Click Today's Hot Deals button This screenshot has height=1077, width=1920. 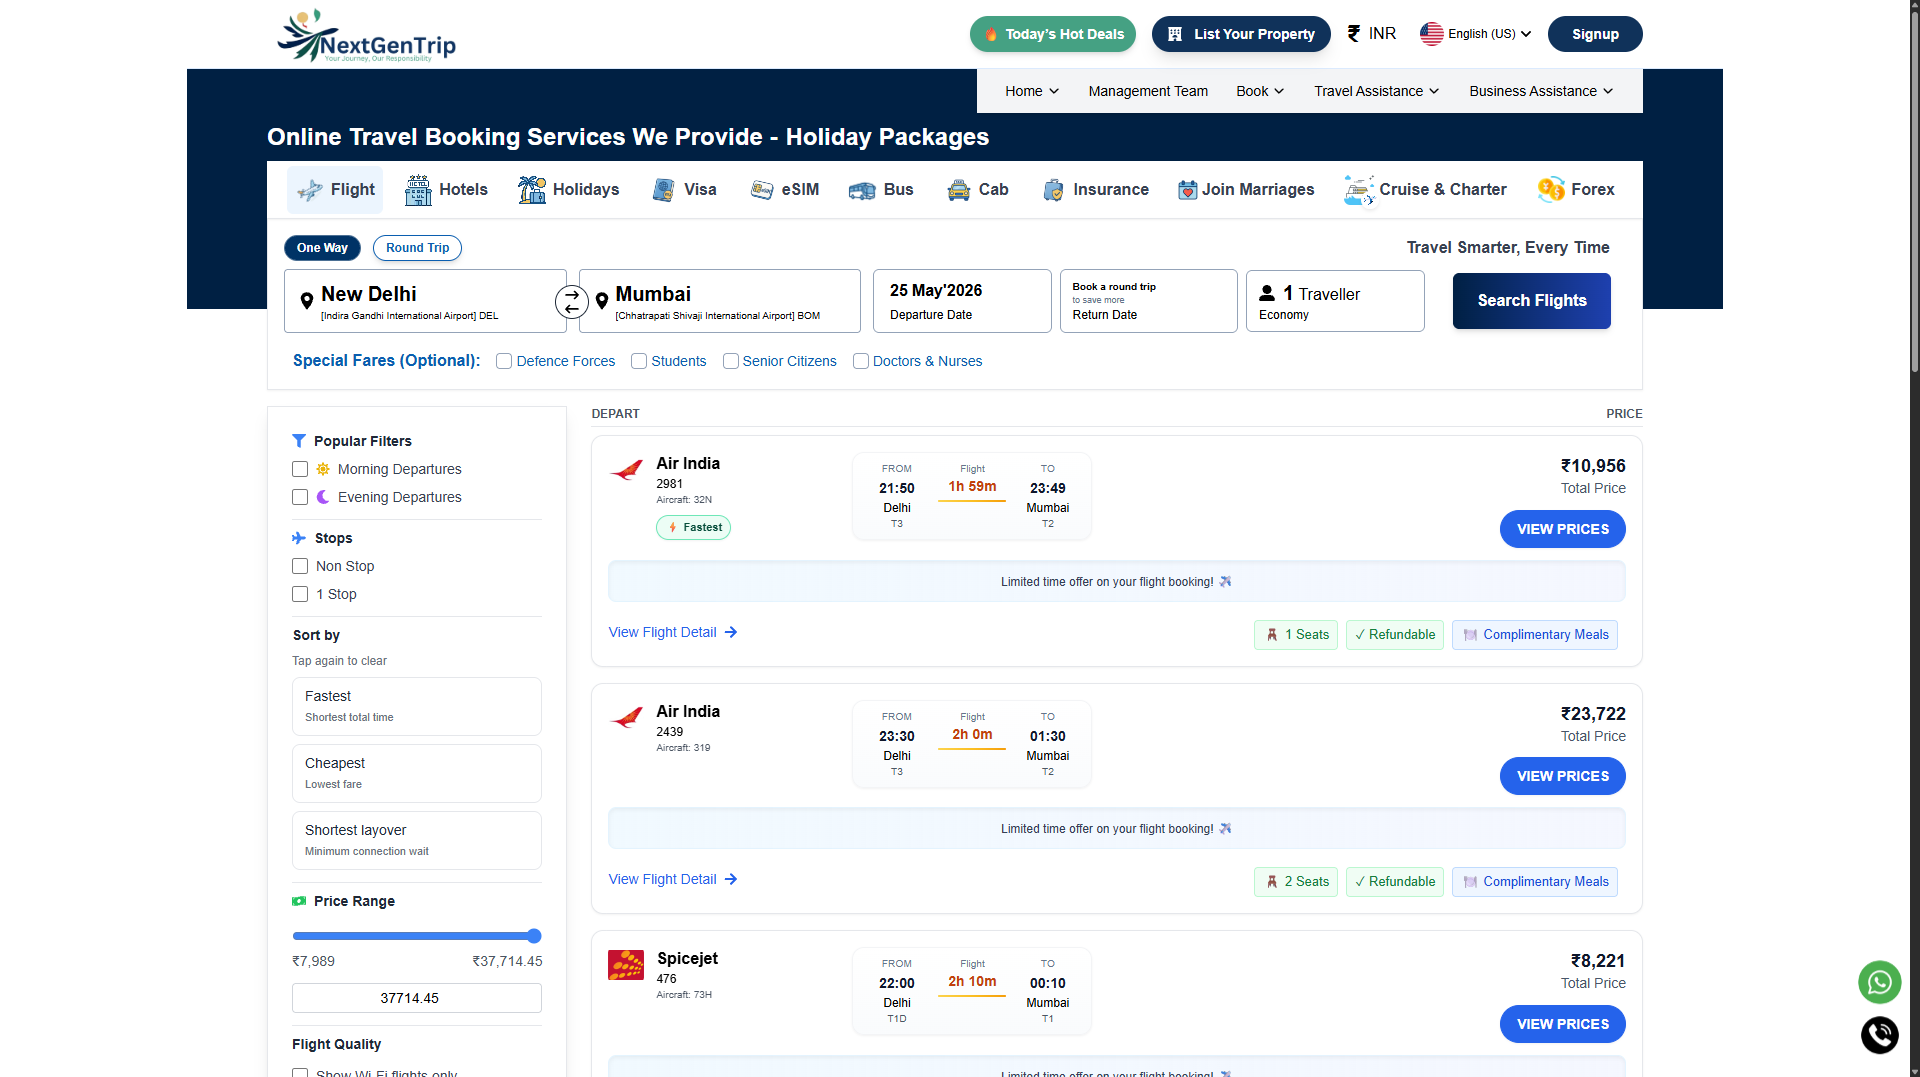[1053, 34]
